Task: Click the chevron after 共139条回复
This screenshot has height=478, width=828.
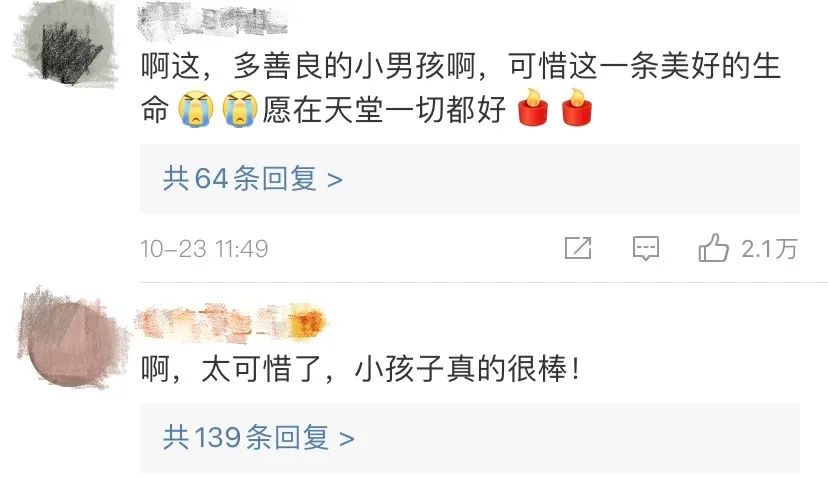Action: click(x=346, y=439)
